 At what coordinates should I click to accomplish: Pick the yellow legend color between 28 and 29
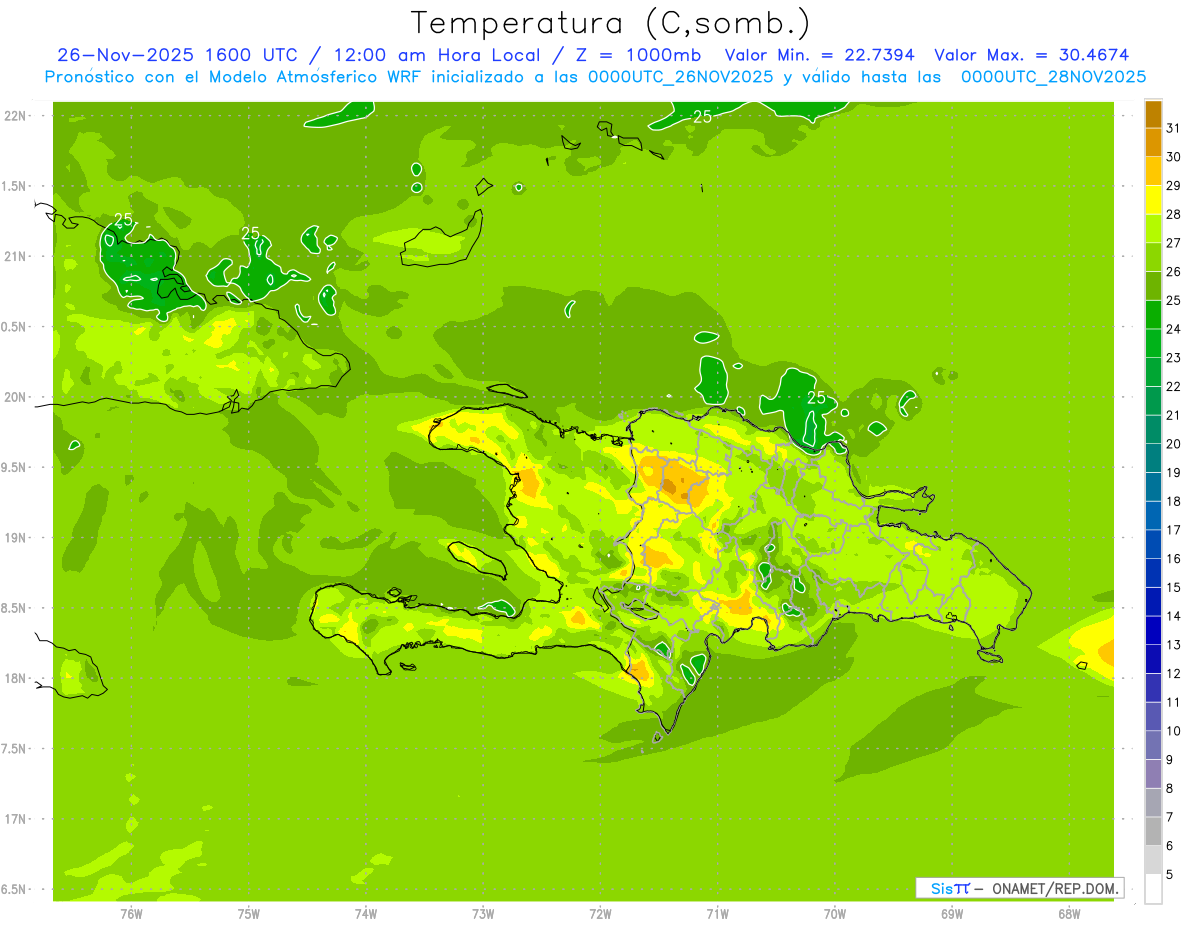pos(1153,200)
